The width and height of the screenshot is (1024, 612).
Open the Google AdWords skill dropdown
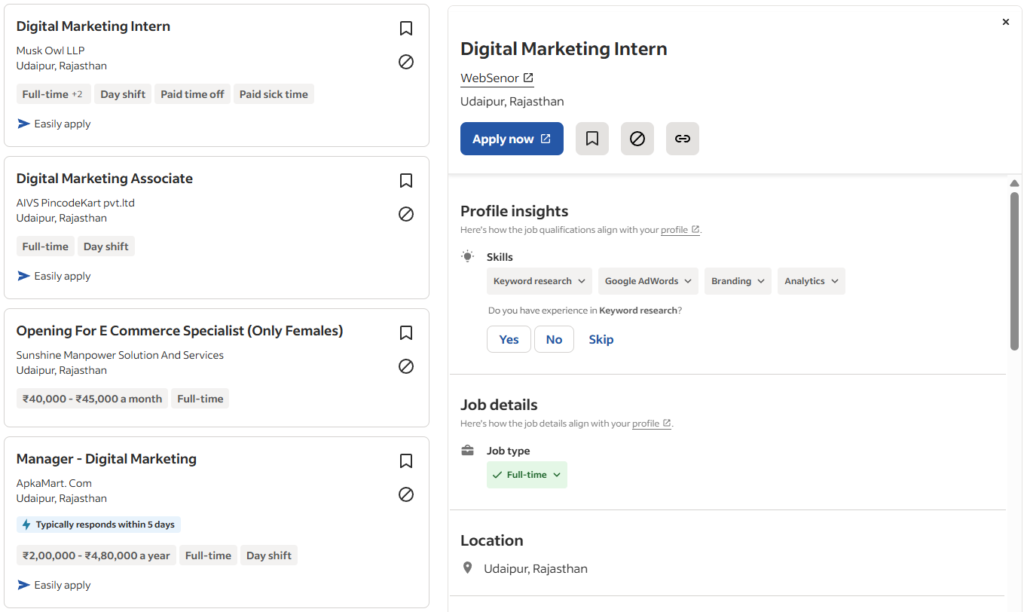click(648, 281)
